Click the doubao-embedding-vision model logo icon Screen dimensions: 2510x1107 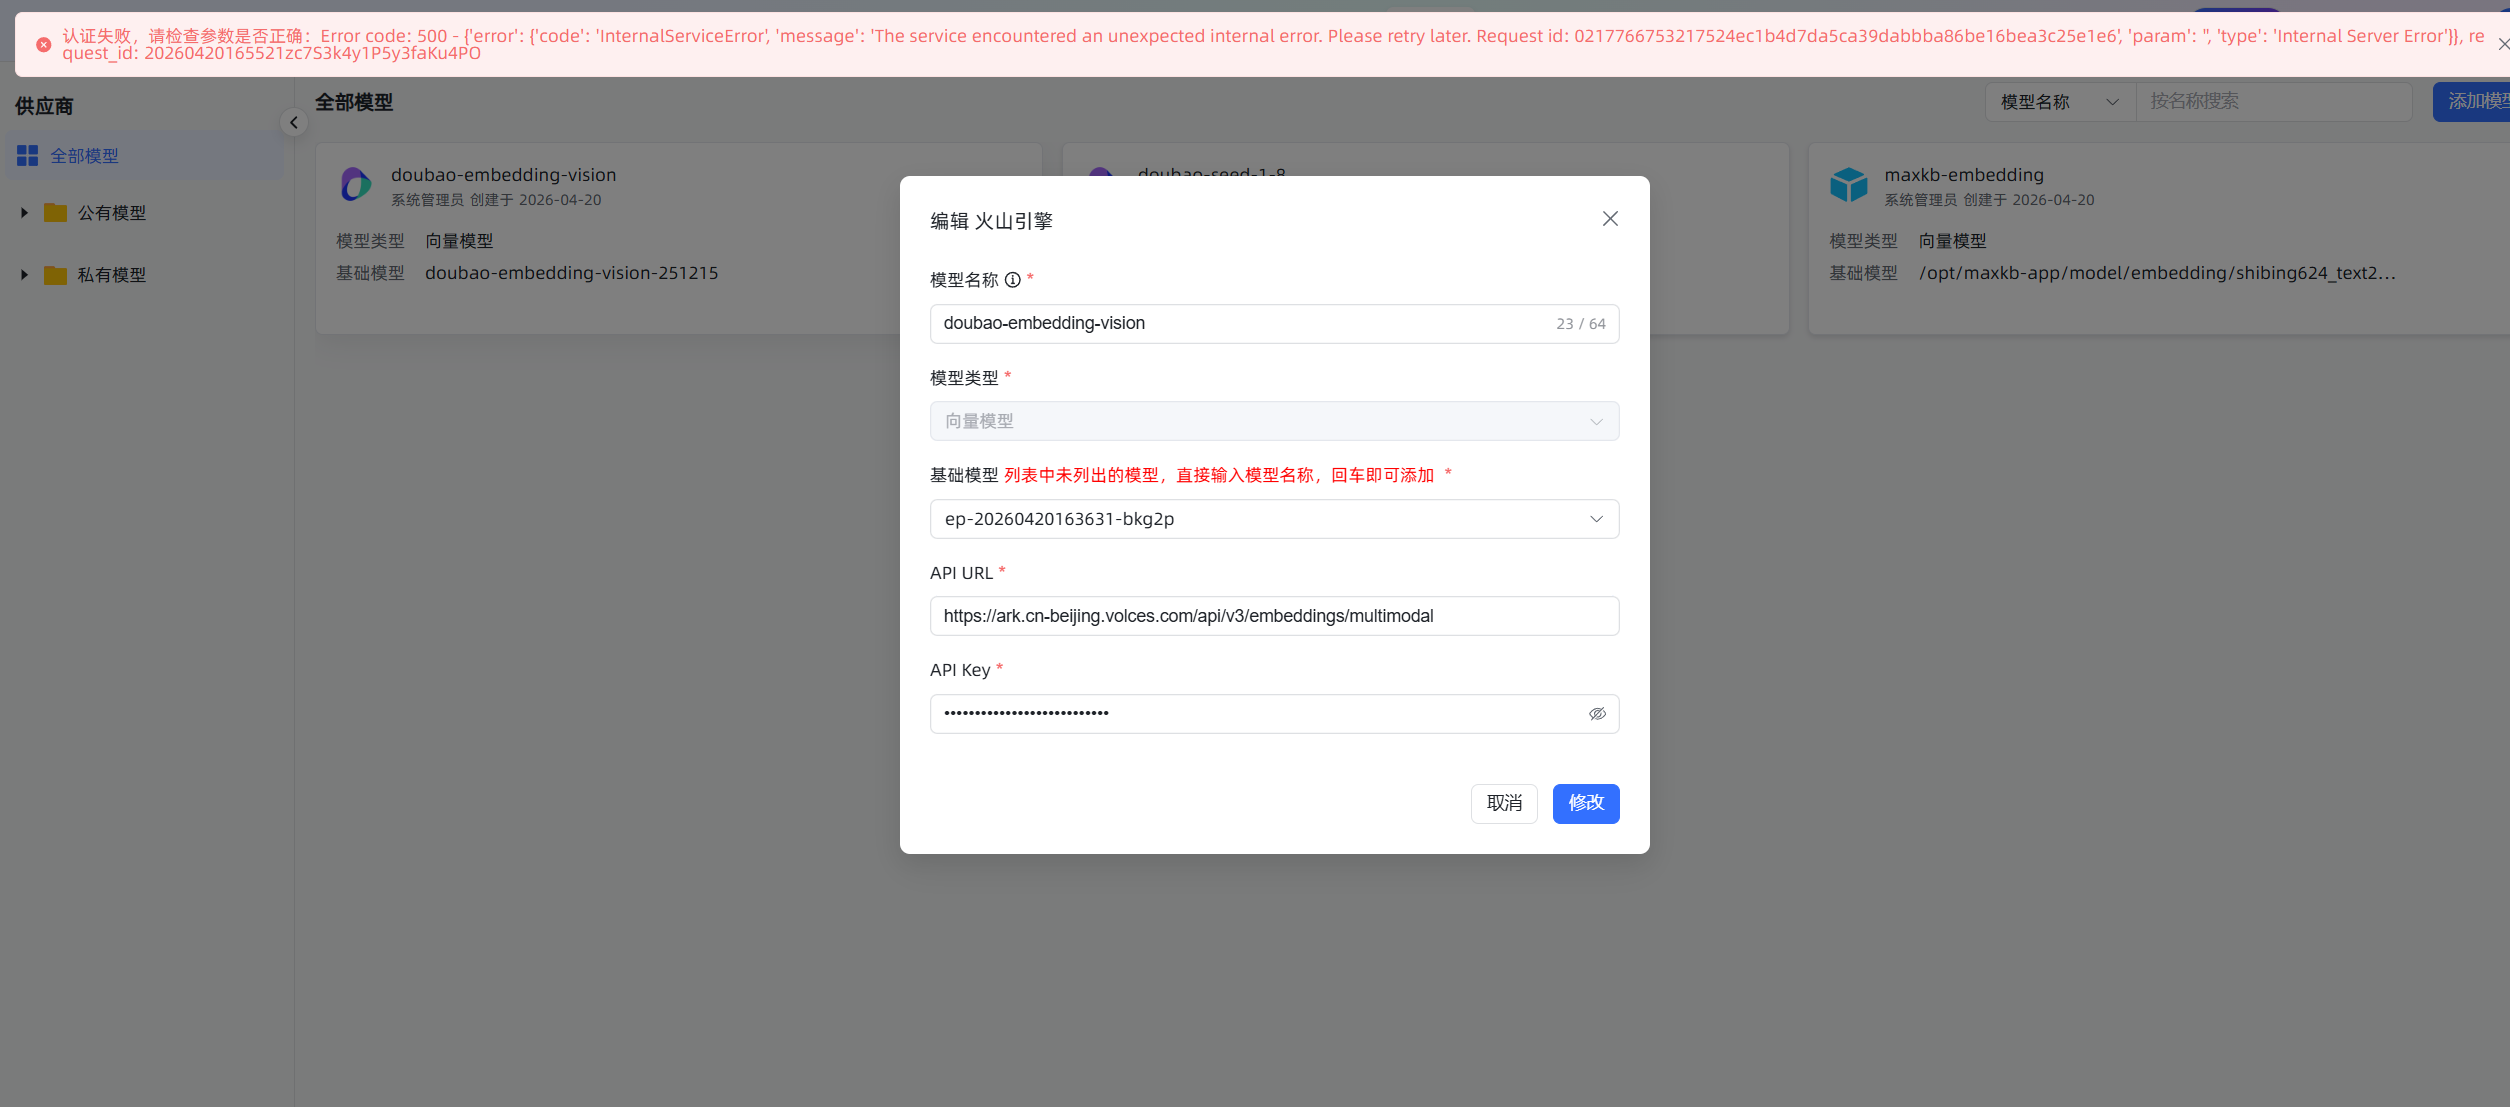pyautogui.click(x=356, y=185)
